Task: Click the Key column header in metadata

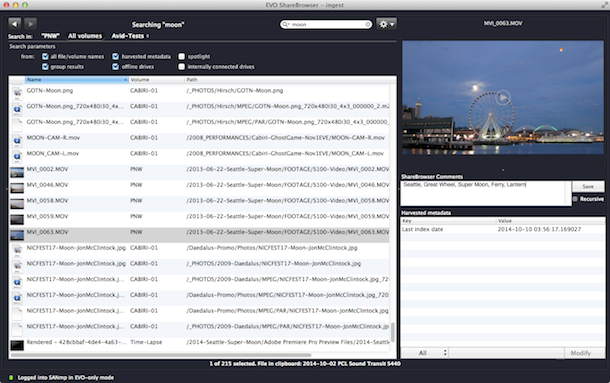Action: tap(449, 221)
